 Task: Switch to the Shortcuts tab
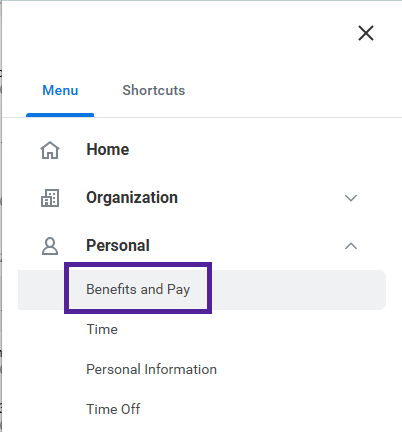(x=154, y=90)
